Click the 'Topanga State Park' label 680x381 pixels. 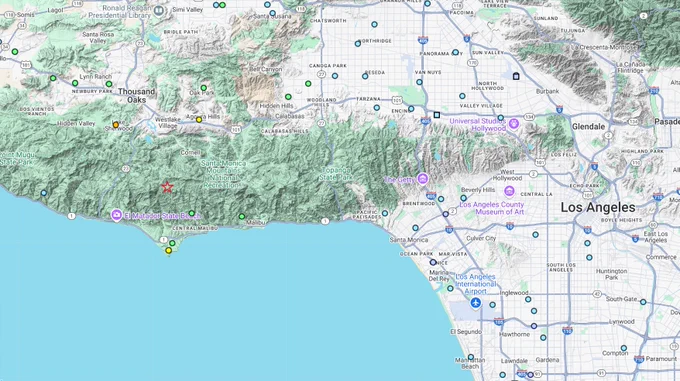(336, 173)
